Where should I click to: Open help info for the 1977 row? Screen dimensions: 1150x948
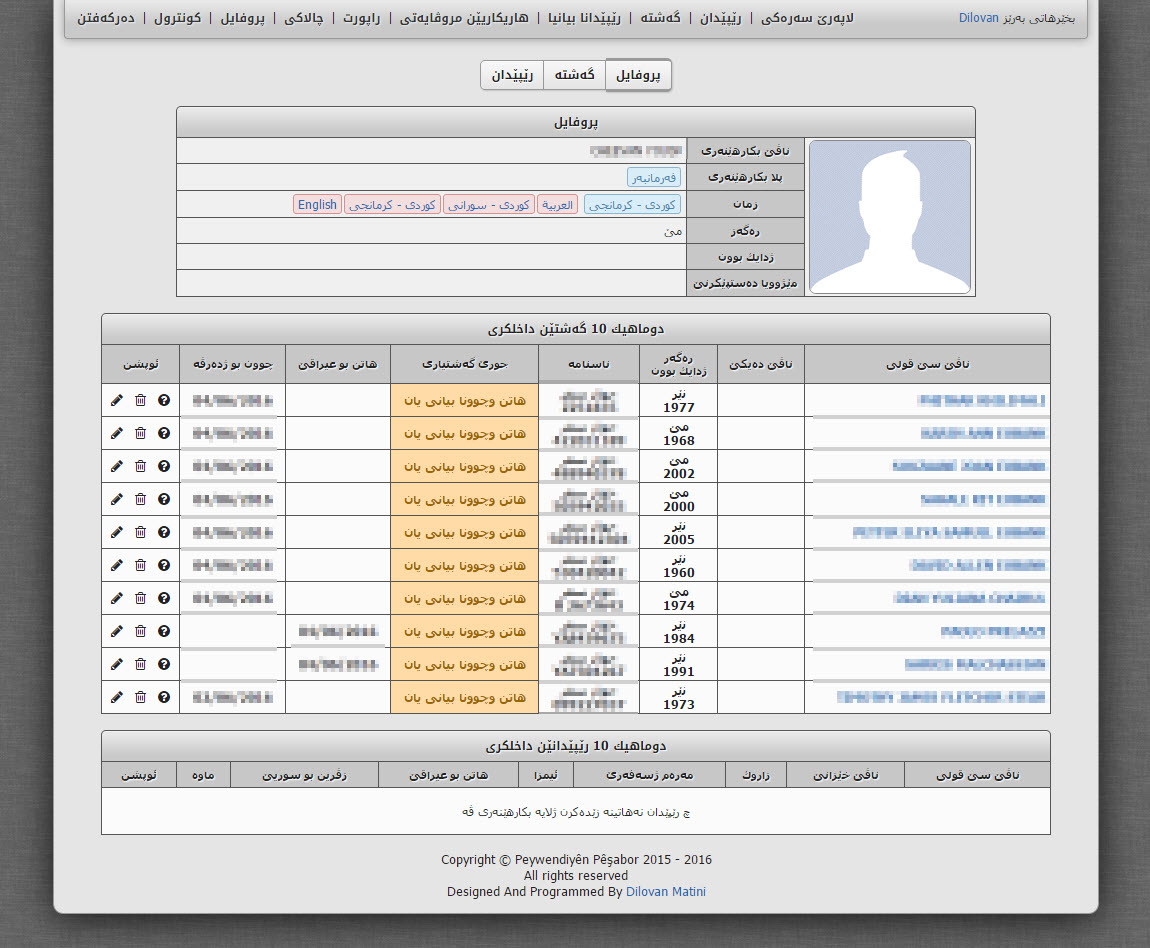[x=164, y=400]
